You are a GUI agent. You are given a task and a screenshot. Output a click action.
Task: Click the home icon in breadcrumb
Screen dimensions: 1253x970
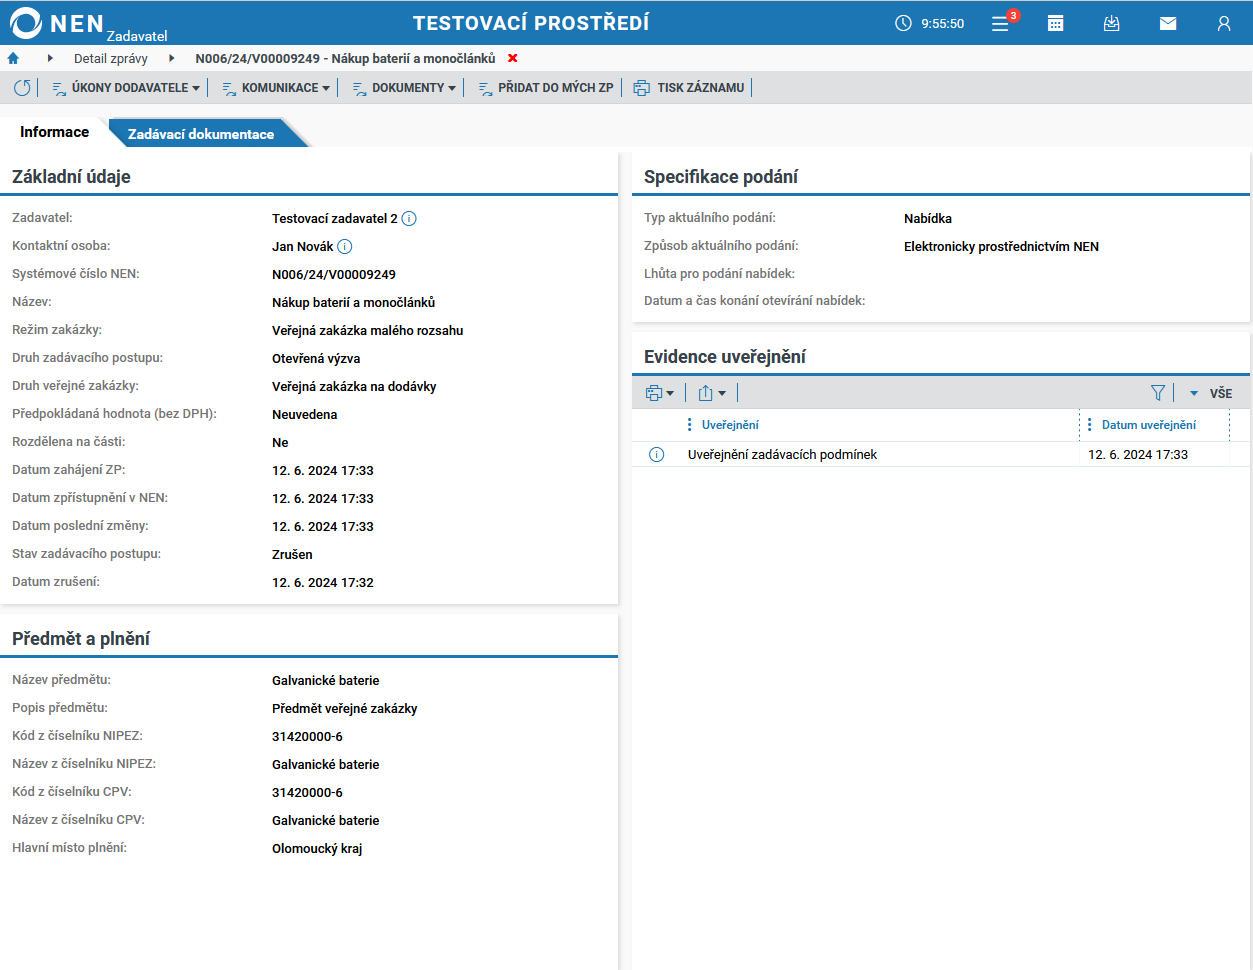13,59
